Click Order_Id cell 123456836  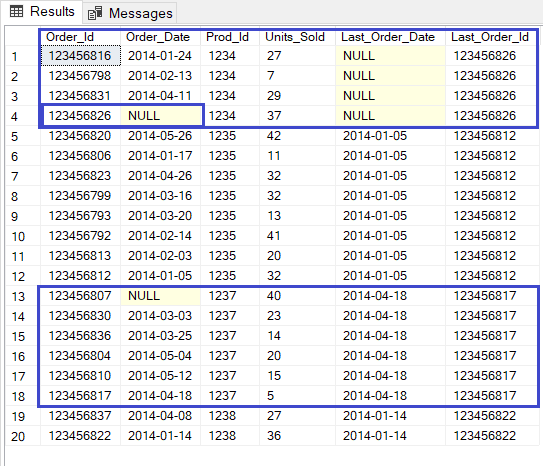tap(80, 336)
